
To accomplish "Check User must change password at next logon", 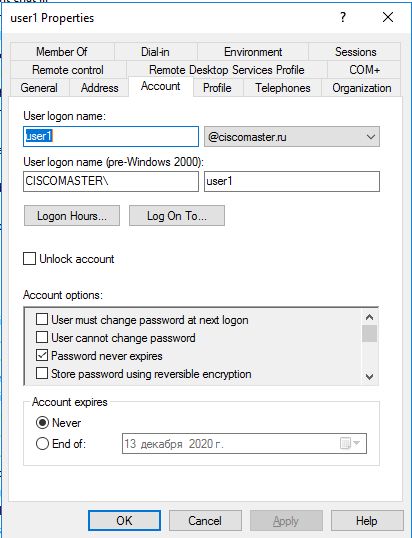I will [x=42, y=319].
